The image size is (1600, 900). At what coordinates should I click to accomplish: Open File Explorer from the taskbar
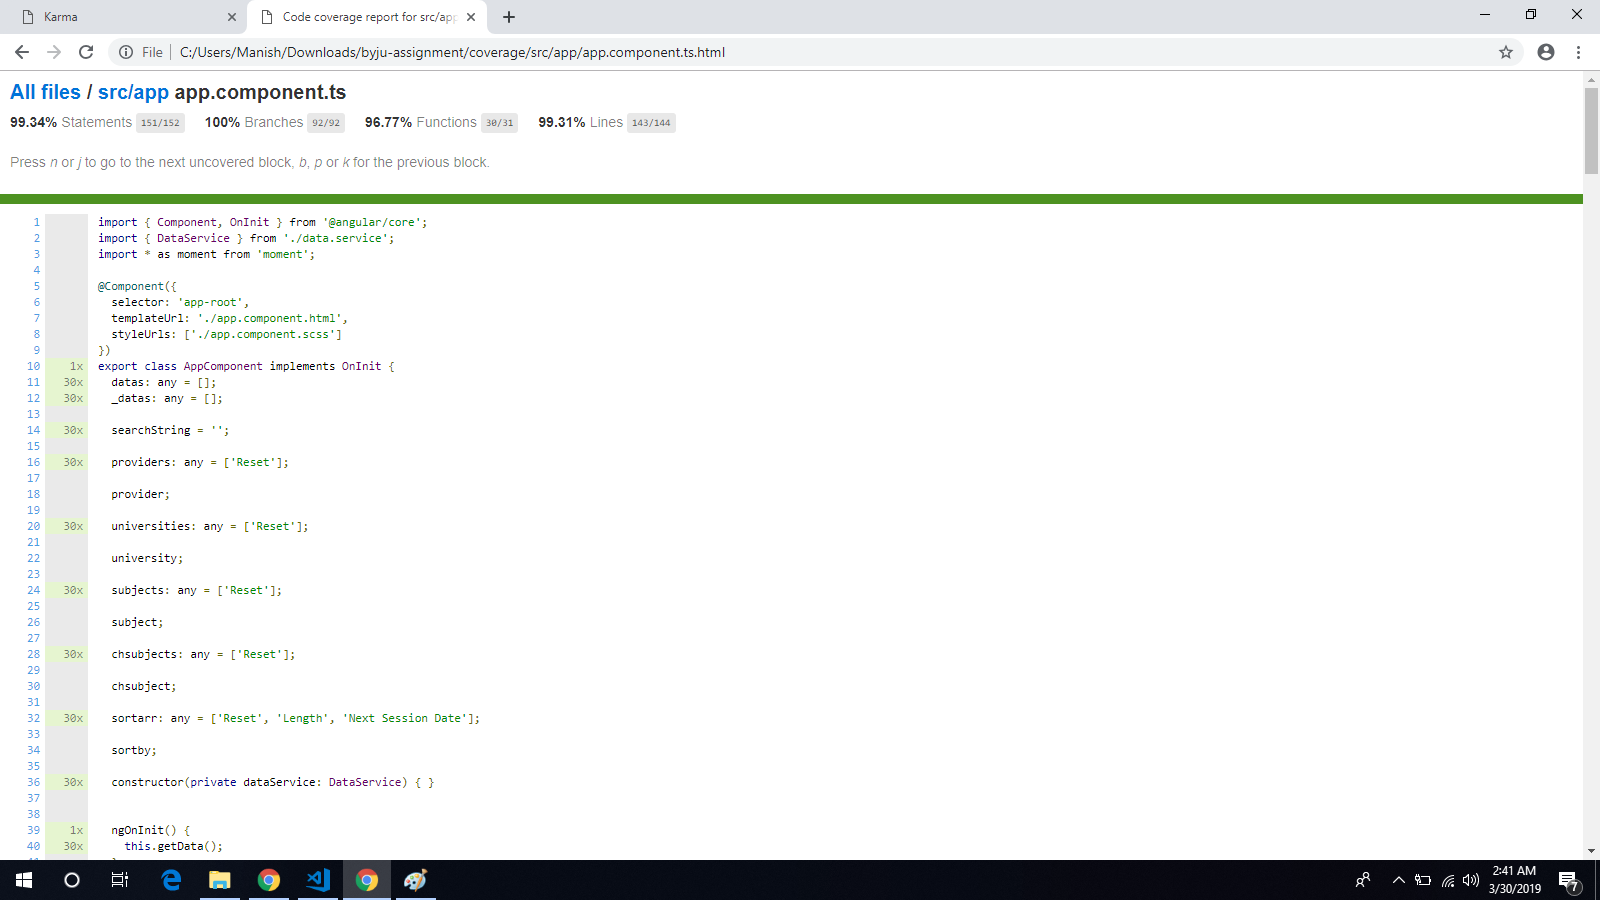click(220, 880)
